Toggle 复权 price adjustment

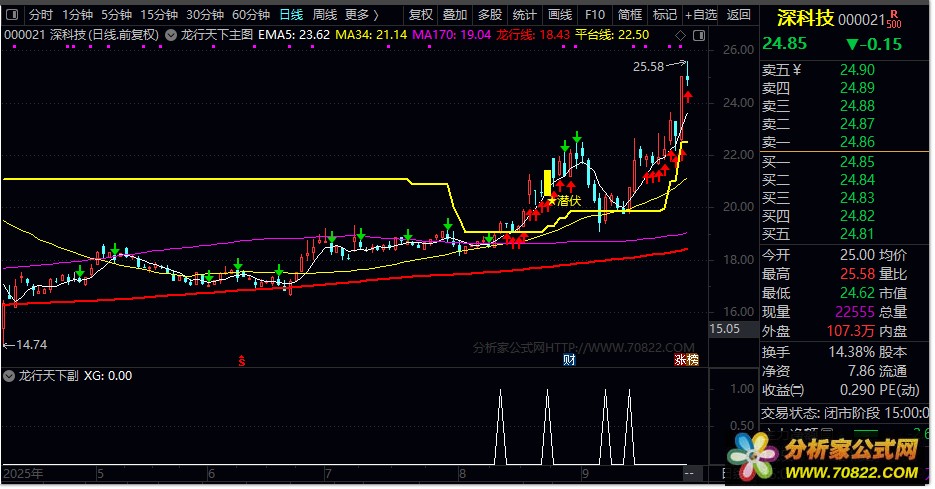[x=421, y=15]
